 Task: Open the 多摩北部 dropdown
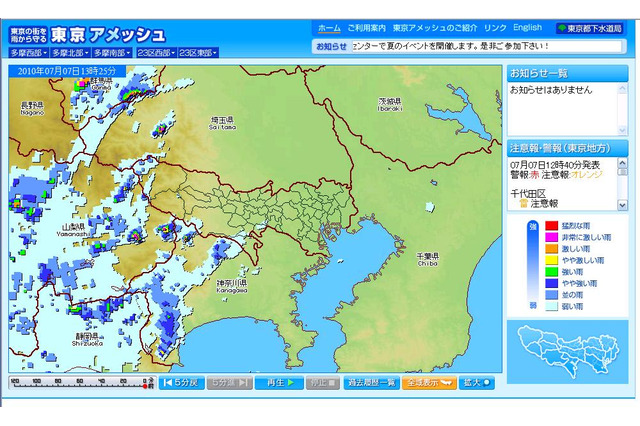click(x=70, y=53)
